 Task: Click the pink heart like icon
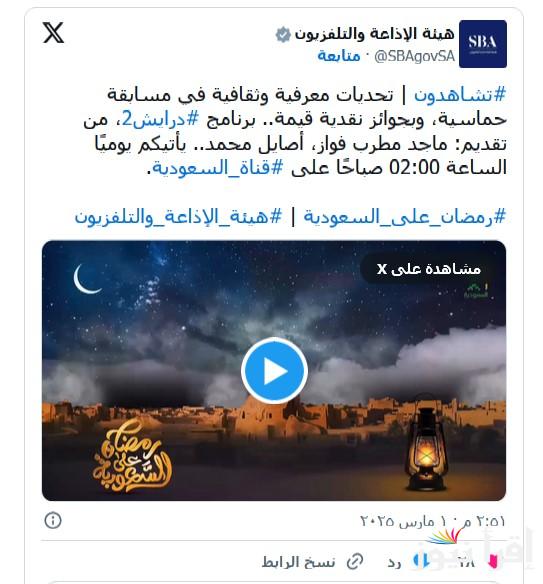[x=493, y=561]
